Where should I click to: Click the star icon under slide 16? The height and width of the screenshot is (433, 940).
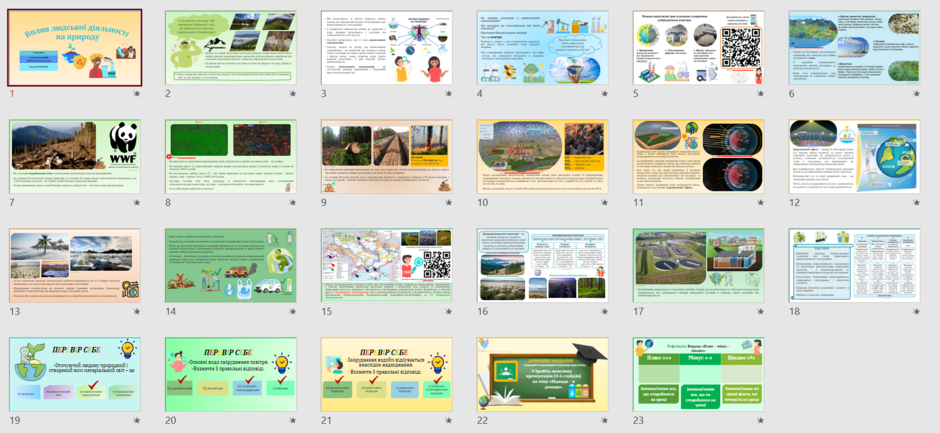click(x=604, y=311)
